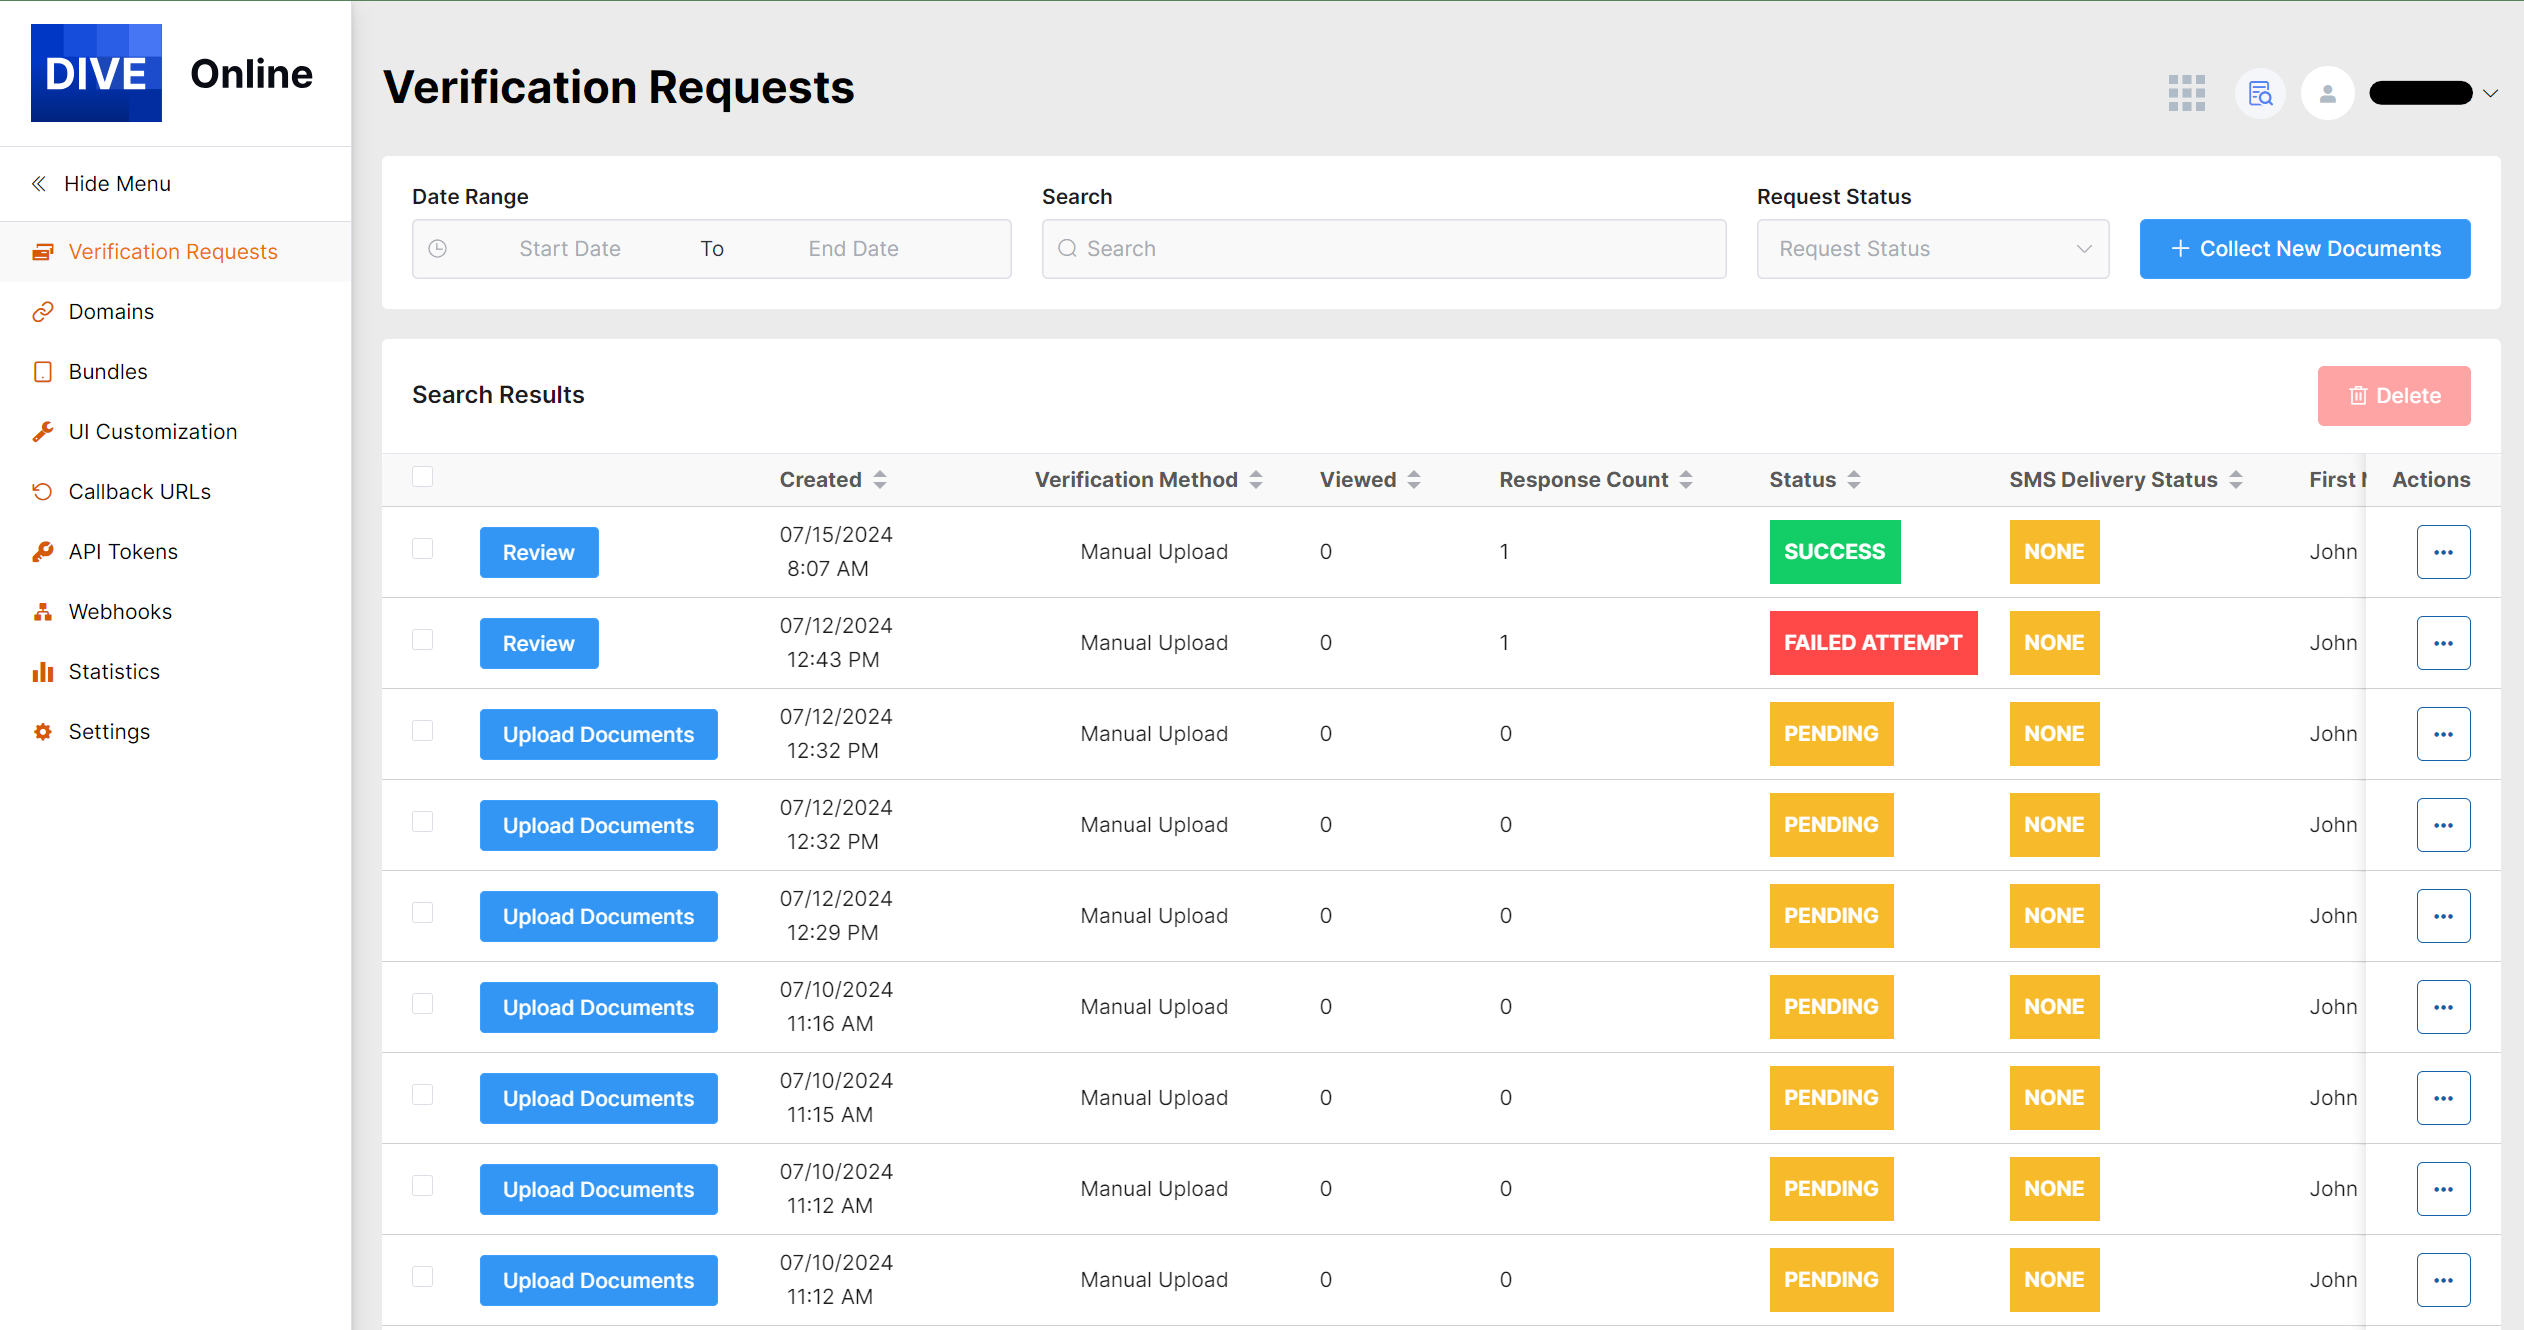Click the Webhooks icon in sidebar
Screen dimensions: 2524x1330
point(42,612)
